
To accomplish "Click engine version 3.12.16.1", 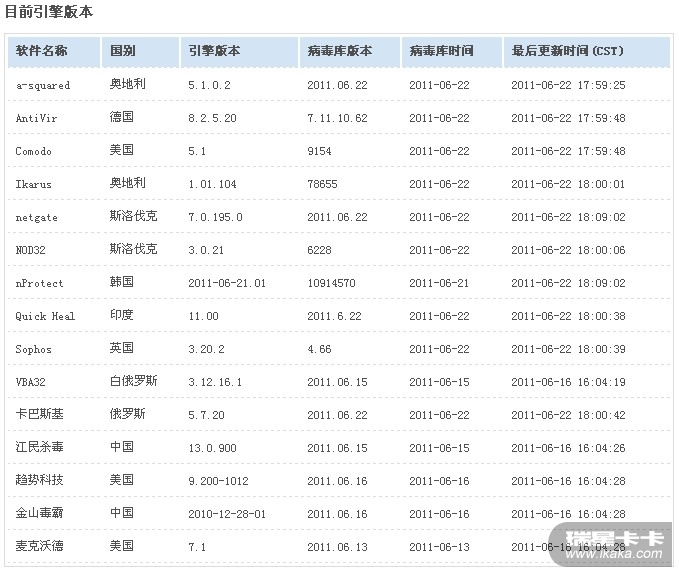I will [215, 382].
